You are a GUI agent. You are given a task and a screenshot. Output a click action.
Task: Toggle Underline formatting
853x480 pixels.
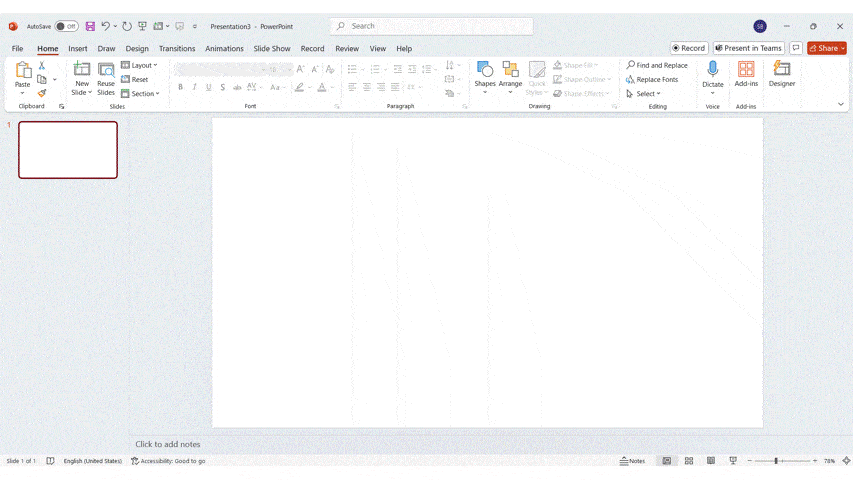[208, 87]
